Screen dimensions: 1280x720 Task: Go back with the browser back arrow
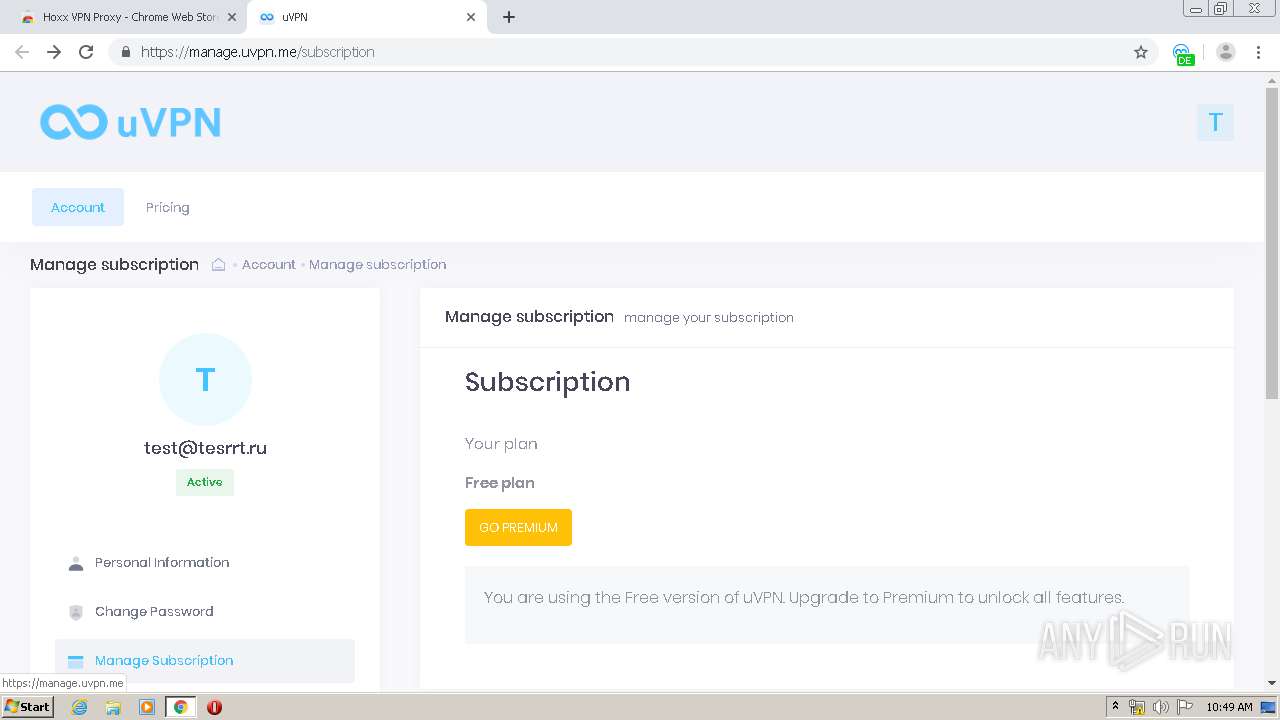click(x=22, y=52)
